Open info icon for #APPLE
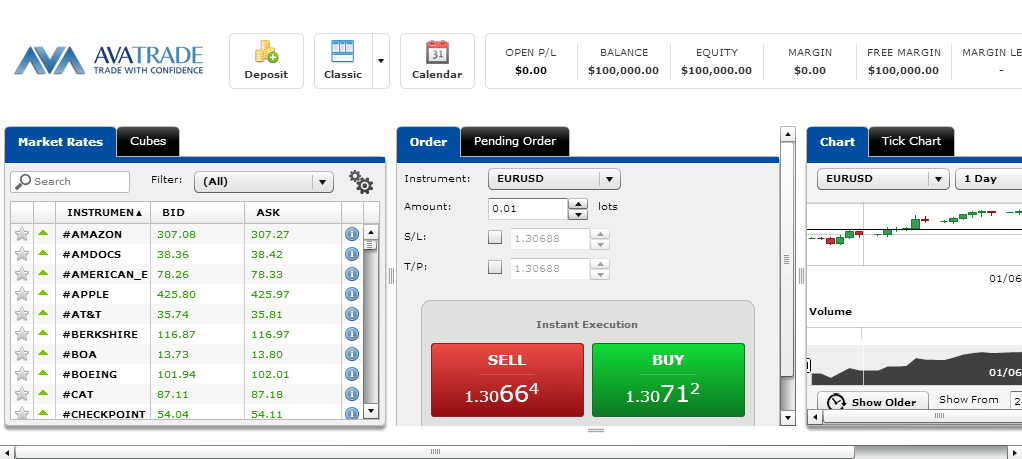1022x459 pixels. (x=352, y=294)
